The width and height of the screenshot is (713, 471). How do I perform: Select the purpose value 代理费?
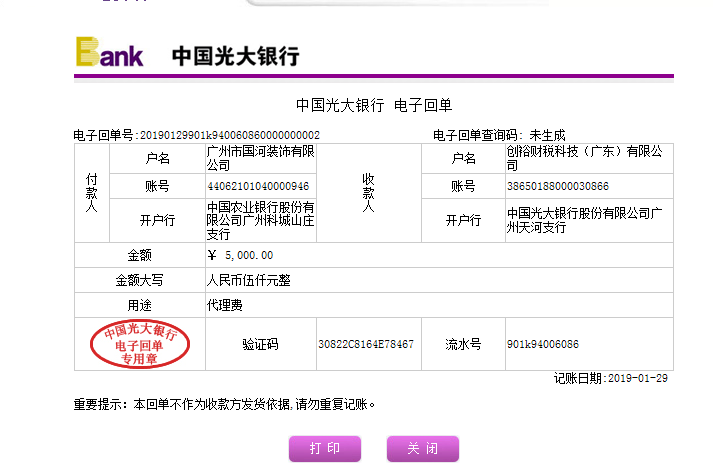pyautogui.click(x=225, y=305)
